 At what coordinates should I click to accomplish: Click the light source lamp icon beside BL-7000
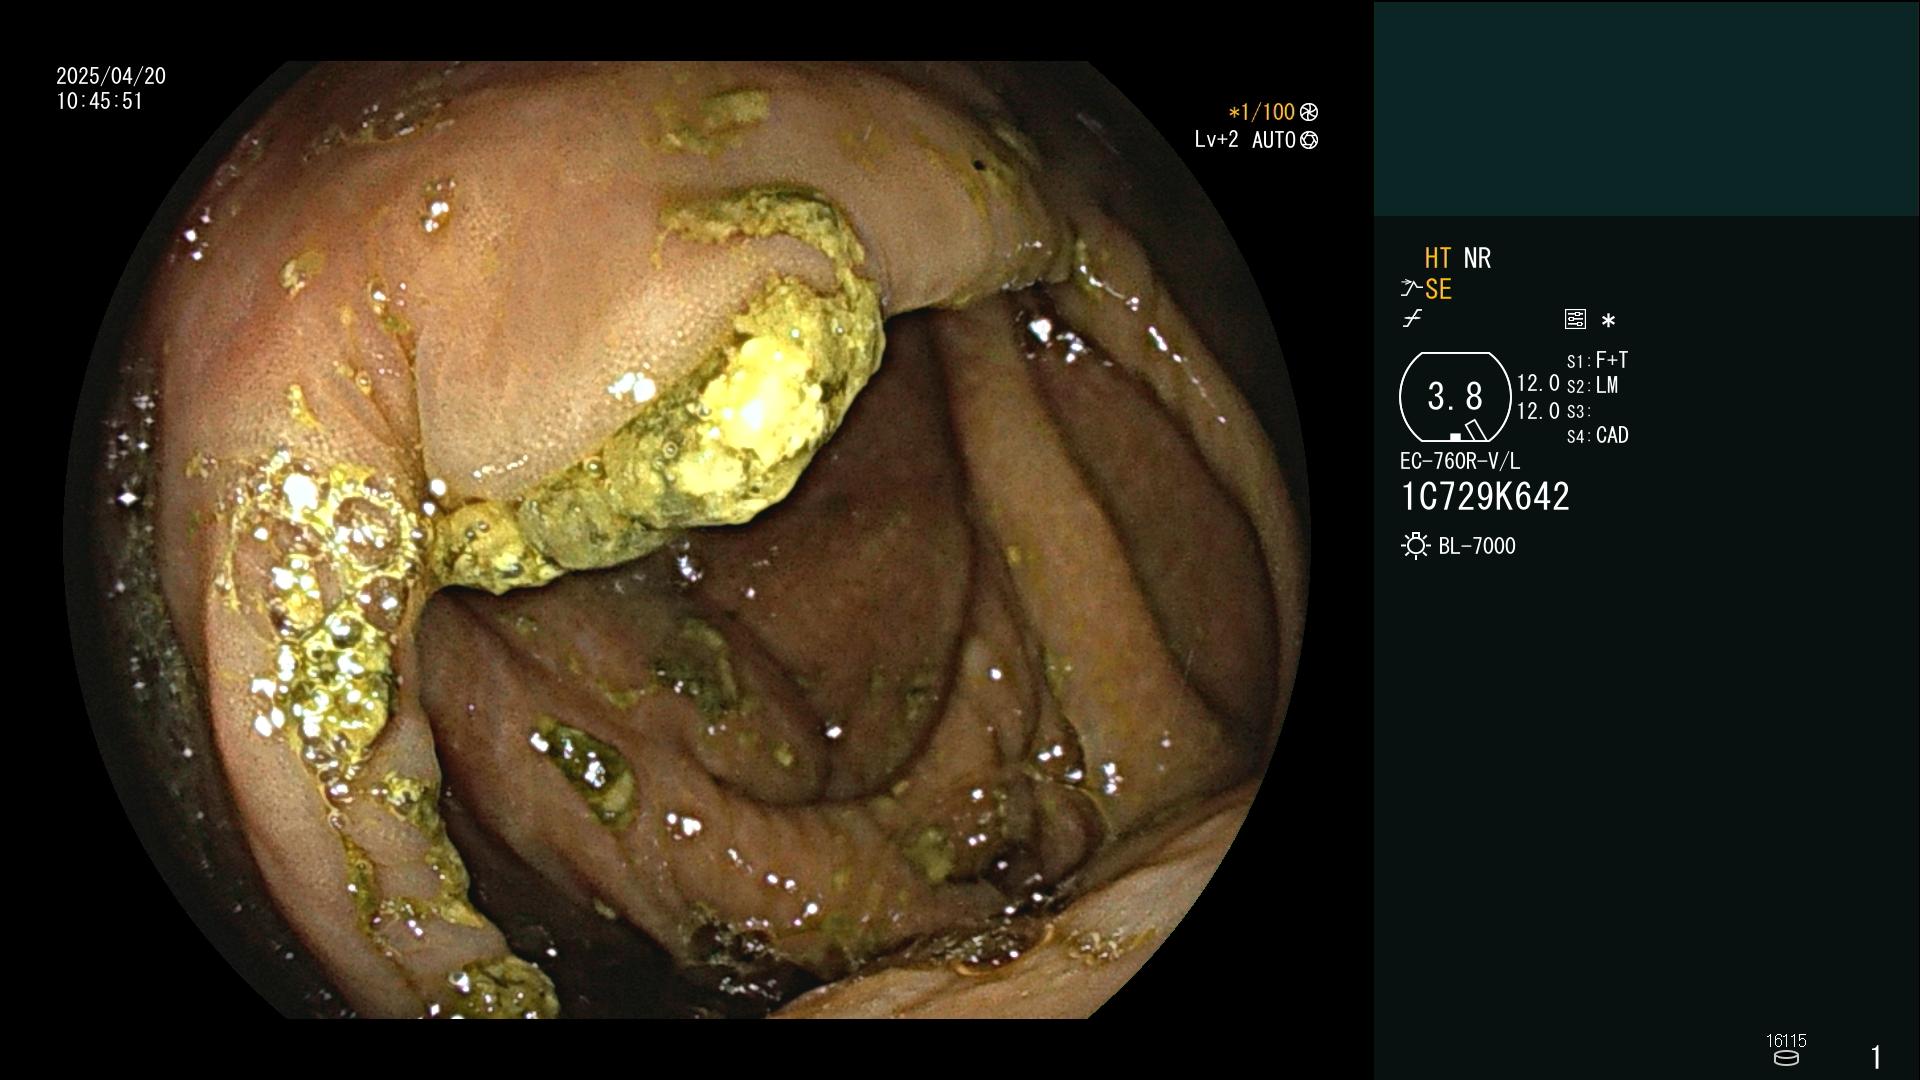[x=1415, y=546]
